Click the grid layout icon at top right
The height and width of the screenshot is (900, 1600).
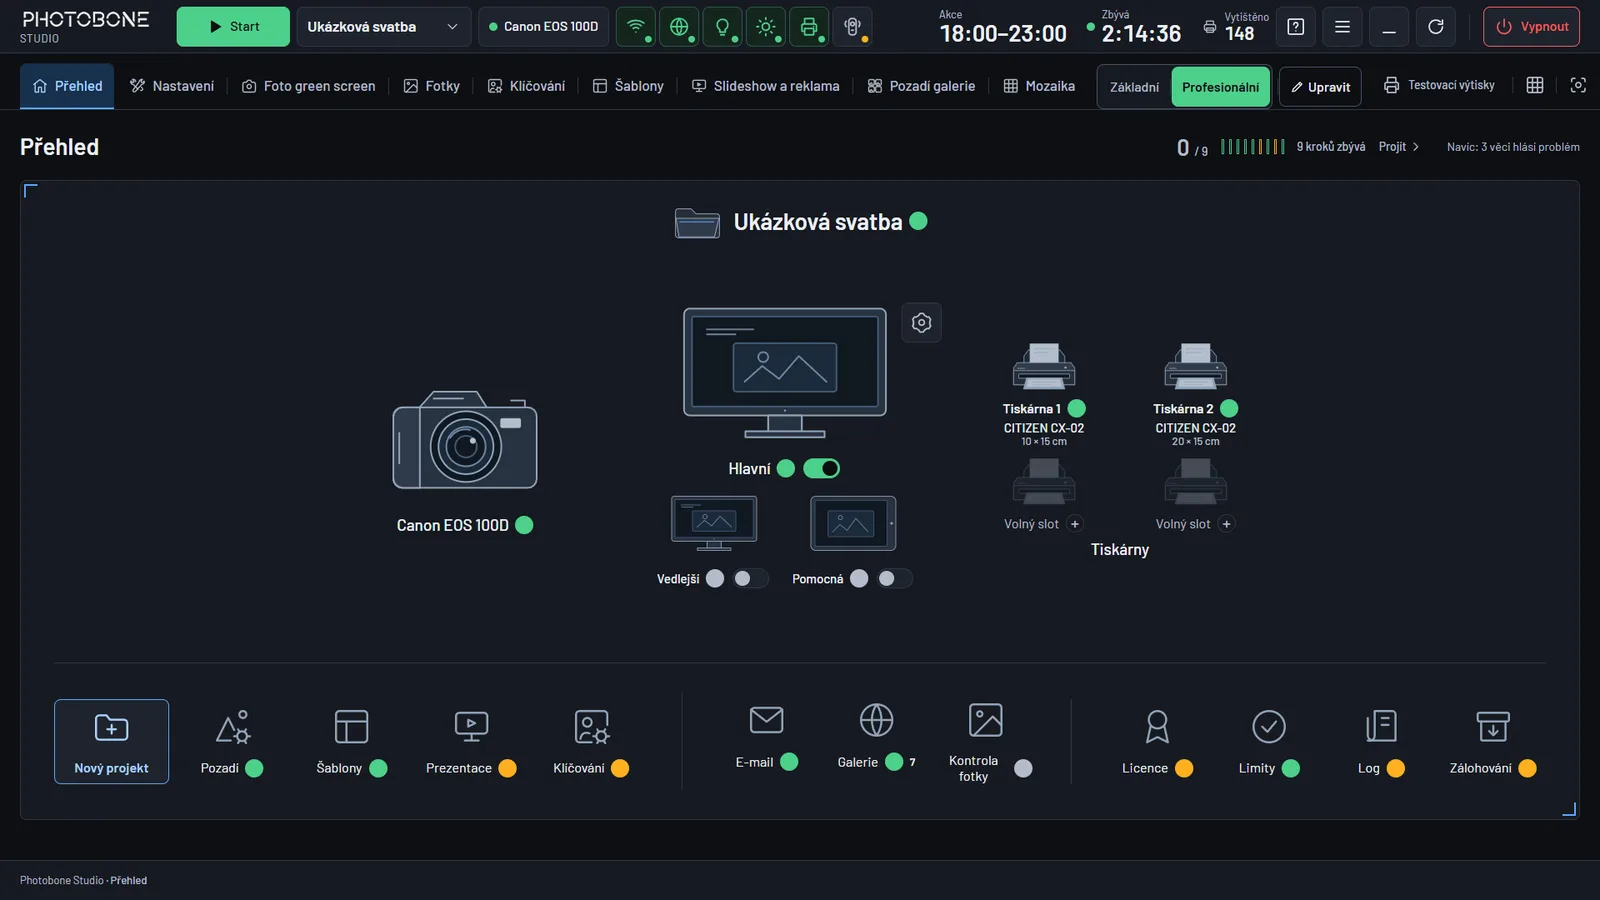tap(1535, 85)
